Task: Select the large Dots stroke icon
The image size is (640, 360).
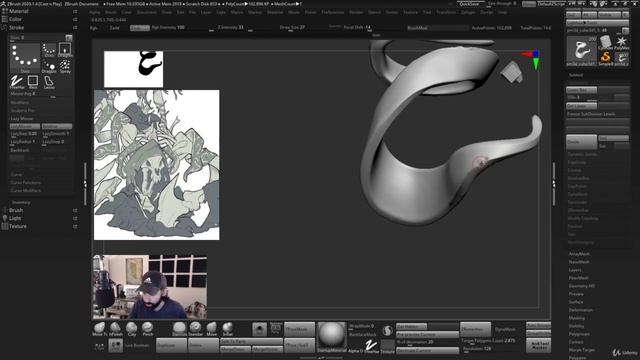Action: (x=25, y=57)
